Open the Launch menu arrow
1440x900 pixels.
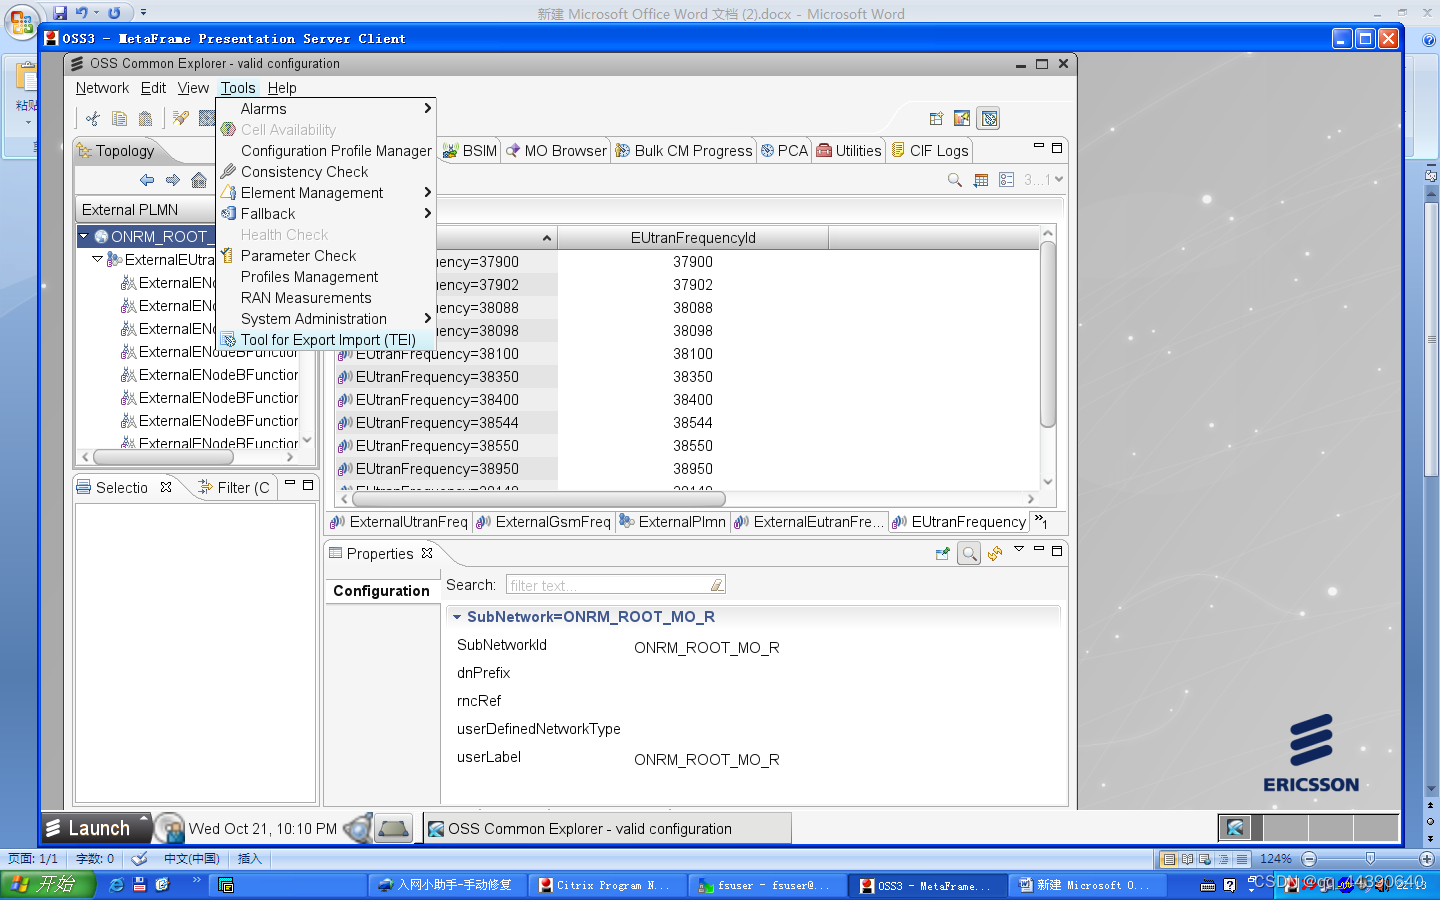coord(143,819)
